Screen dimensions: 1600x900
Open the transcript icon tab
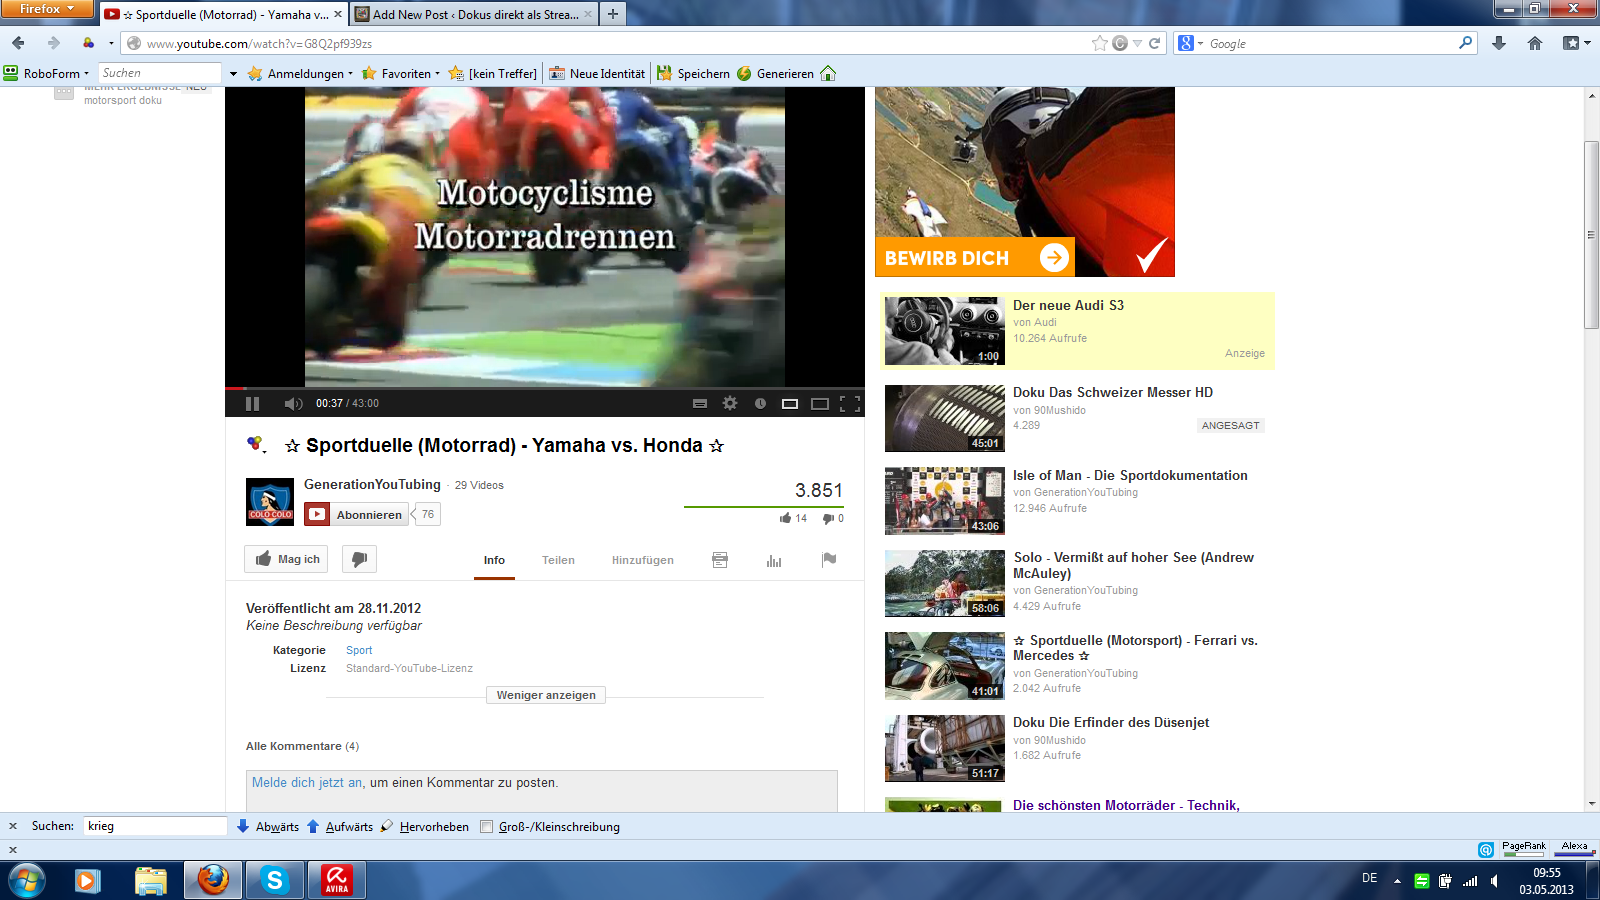[720, 560]
